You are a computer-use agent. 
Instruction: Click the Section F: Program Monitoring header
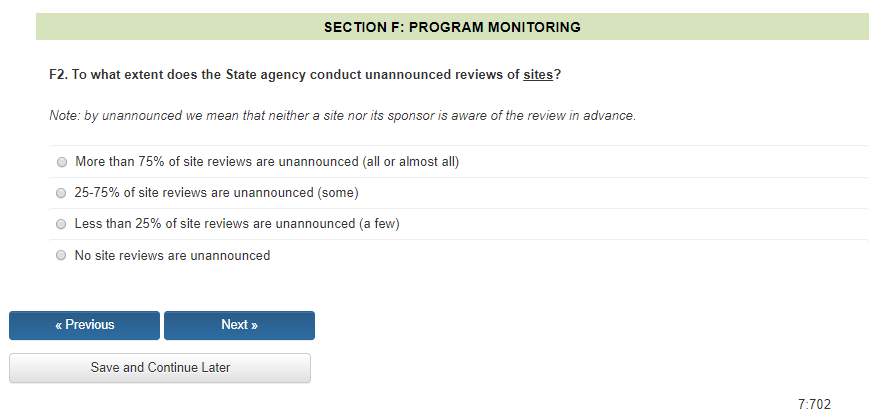[x=452, y=27]
